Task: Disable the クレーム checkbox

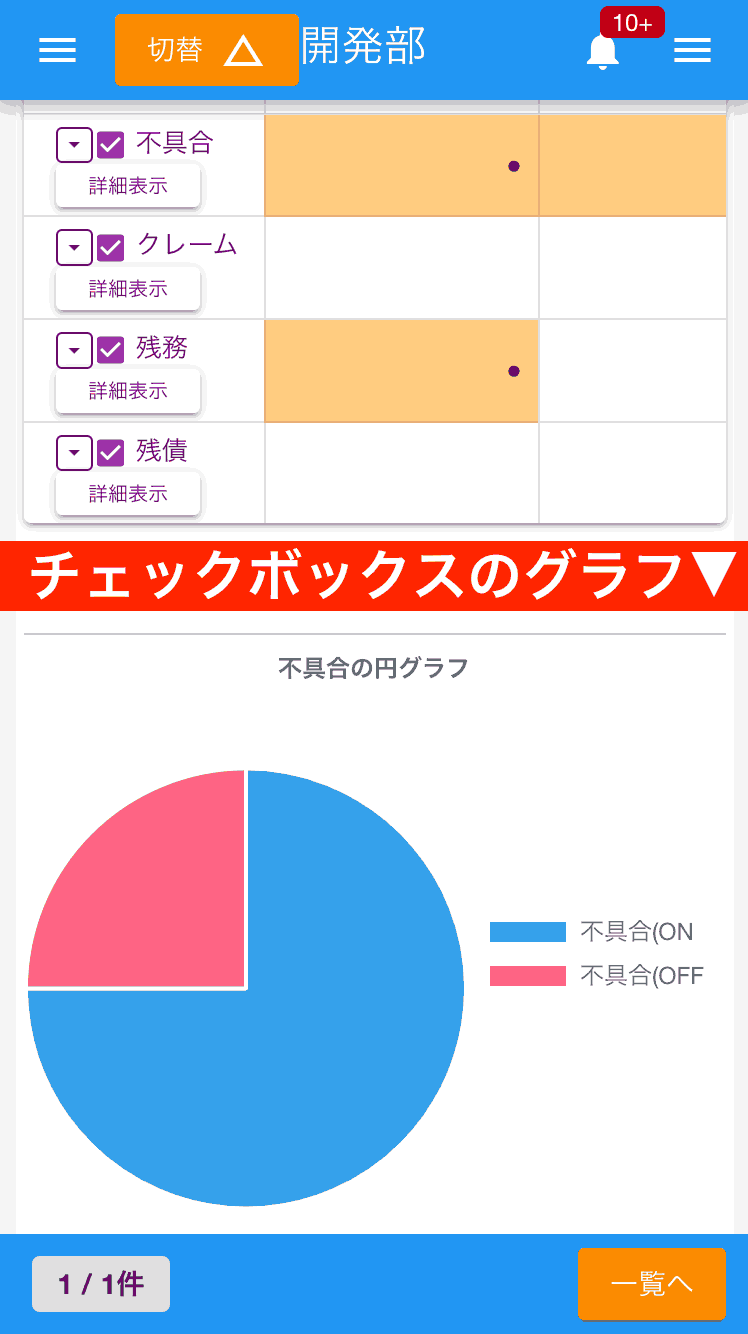Action: pyautogui.click(x=113, y=247)
